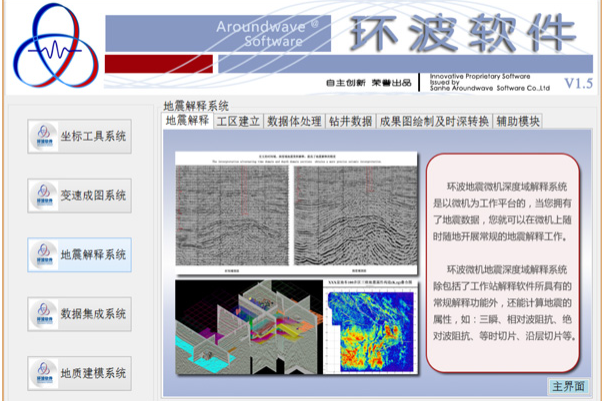This screenshot has height=401, width=602.
Task: Click the 自主创新 荣誉出品 slogan
Action: [x=369, y=83]
